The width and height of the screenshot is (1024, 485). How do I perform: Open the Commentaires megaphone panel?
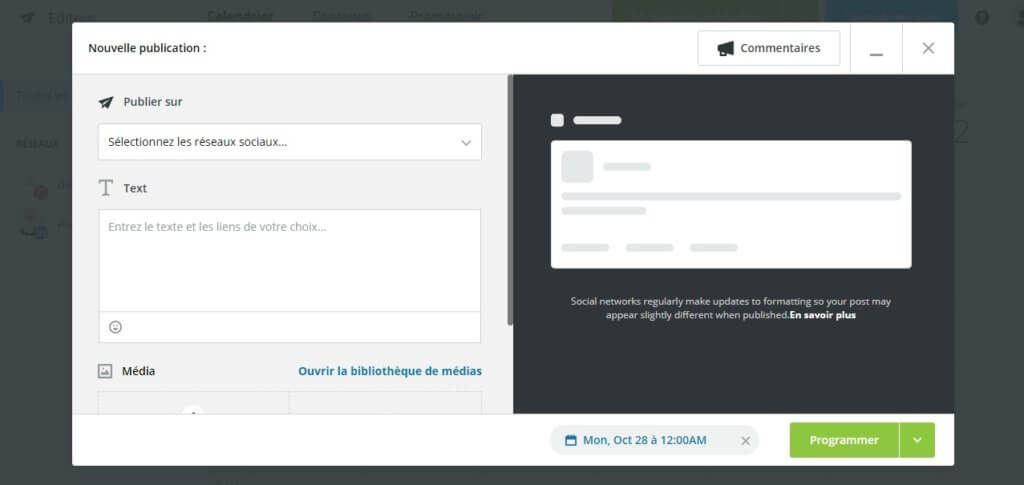pyautogui.click(x=768, y=48)
